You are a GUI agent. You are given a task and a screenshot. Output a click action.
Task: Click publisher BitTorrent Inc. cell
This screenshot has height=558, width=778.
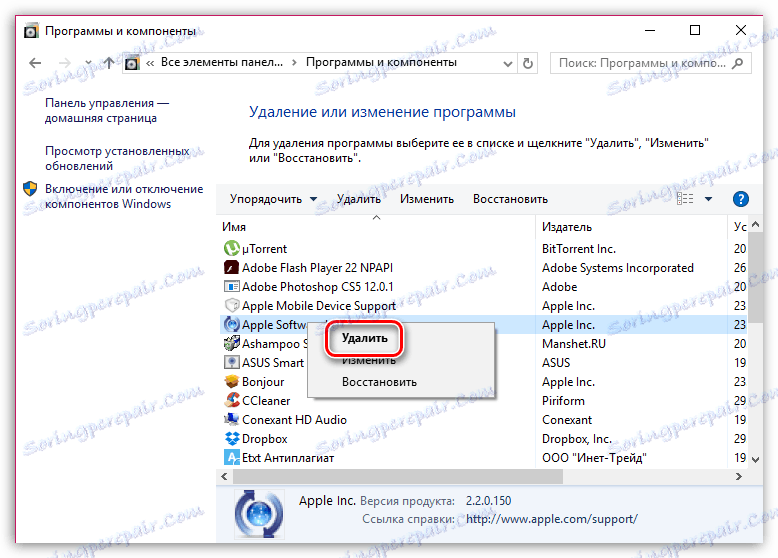[x=579, y=248]
